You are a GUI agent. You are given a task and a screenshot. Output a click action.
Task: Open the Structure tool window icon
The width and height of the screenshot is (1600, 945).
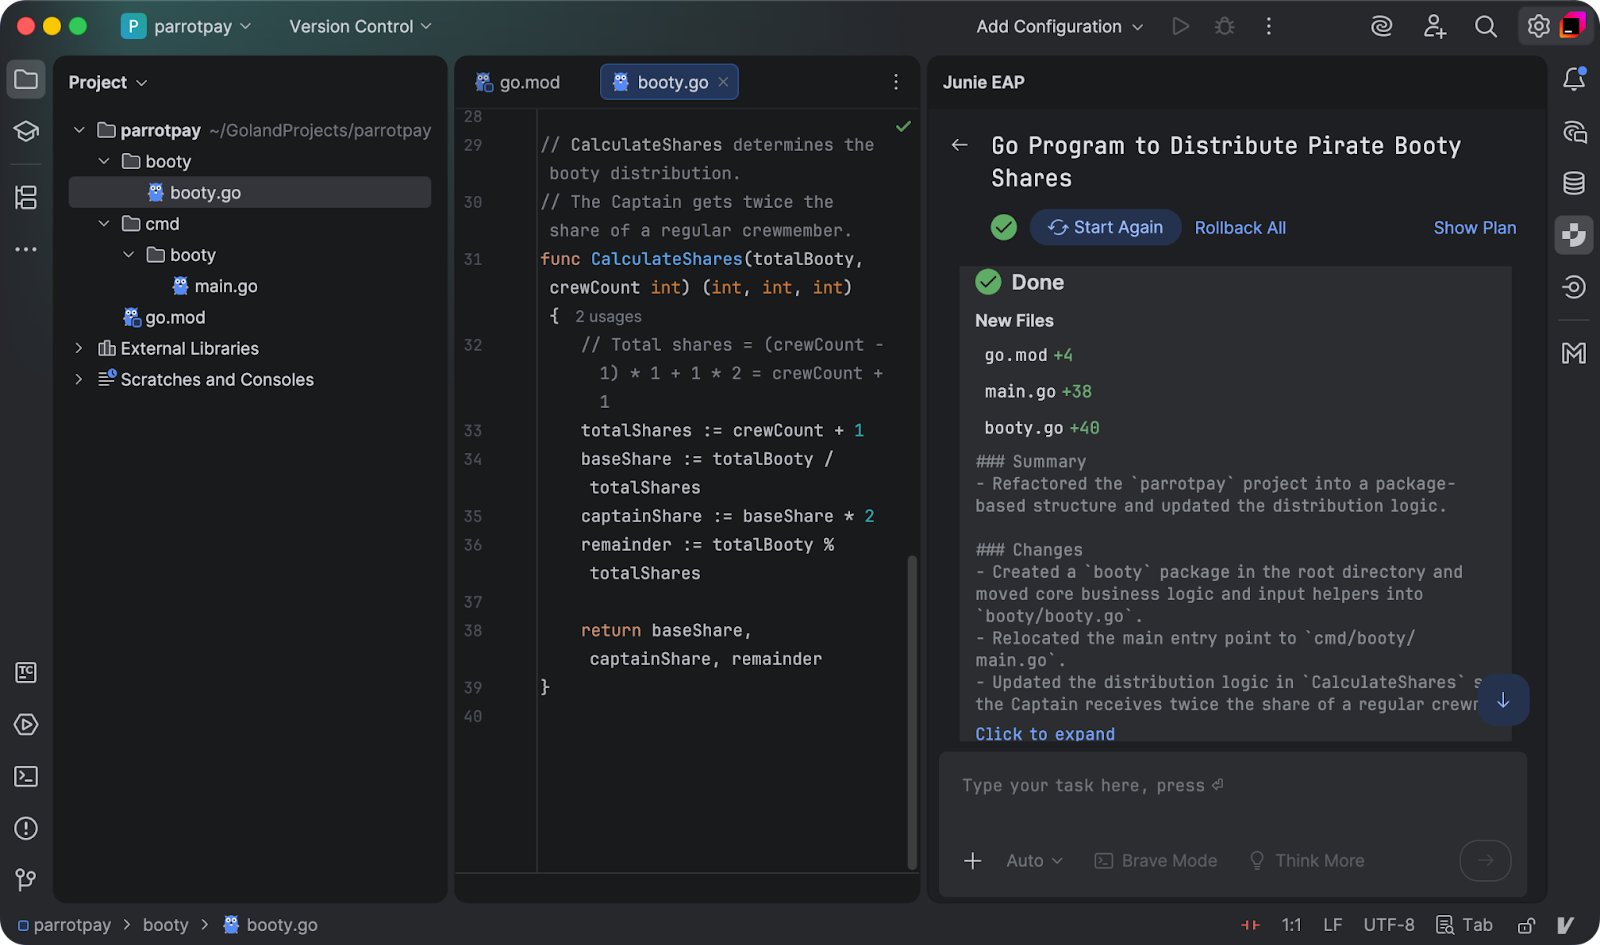(x=26, y=198)
